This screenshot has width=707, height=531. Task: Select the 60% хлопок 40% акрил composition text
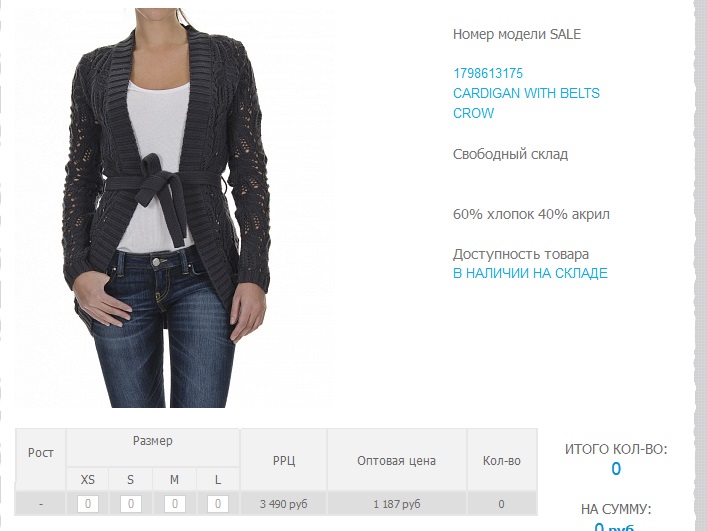click(x=531, y=214)
